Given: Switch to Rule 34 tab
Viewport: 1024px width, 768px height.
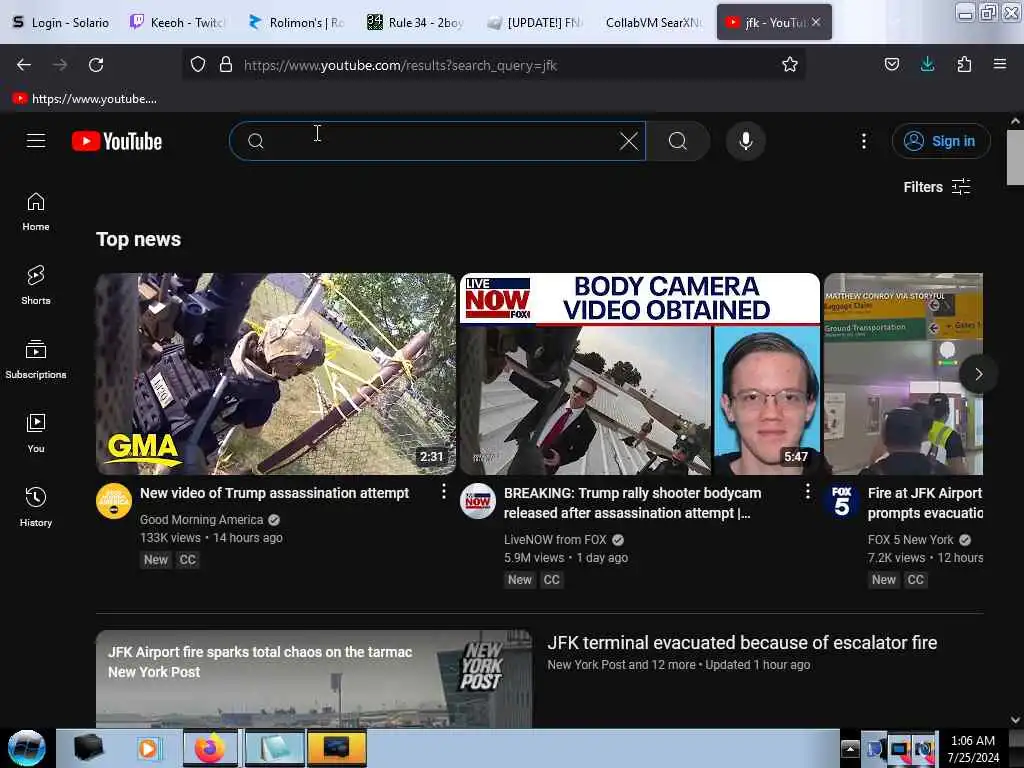Looking at the screenshot, I should pos(415,22).
